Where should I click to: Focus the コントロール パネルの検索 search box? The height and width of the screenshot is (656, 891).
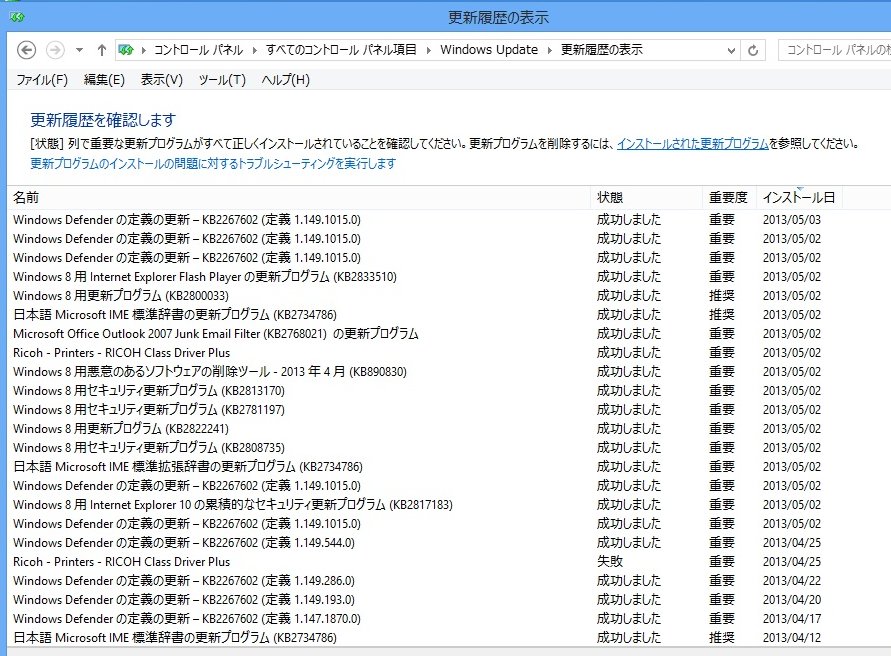(834, 50)
